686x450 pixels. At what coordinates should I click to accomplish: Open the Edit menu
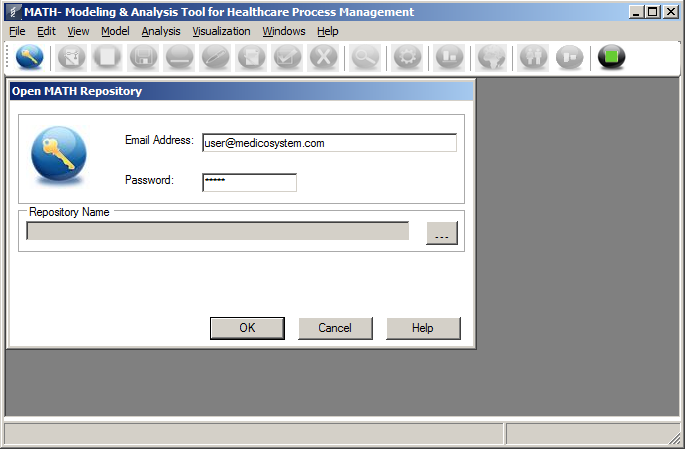(x=46, y=31)
